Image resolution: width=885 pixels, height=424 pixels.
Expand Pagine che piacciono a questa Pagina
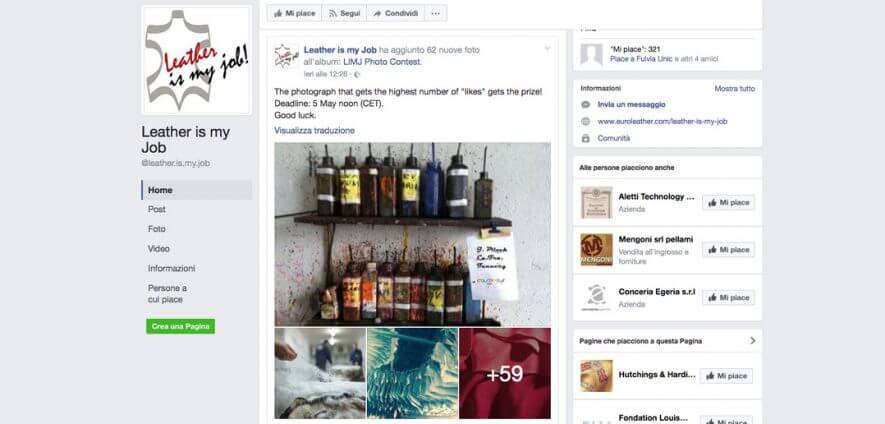[x=752, y=341]
